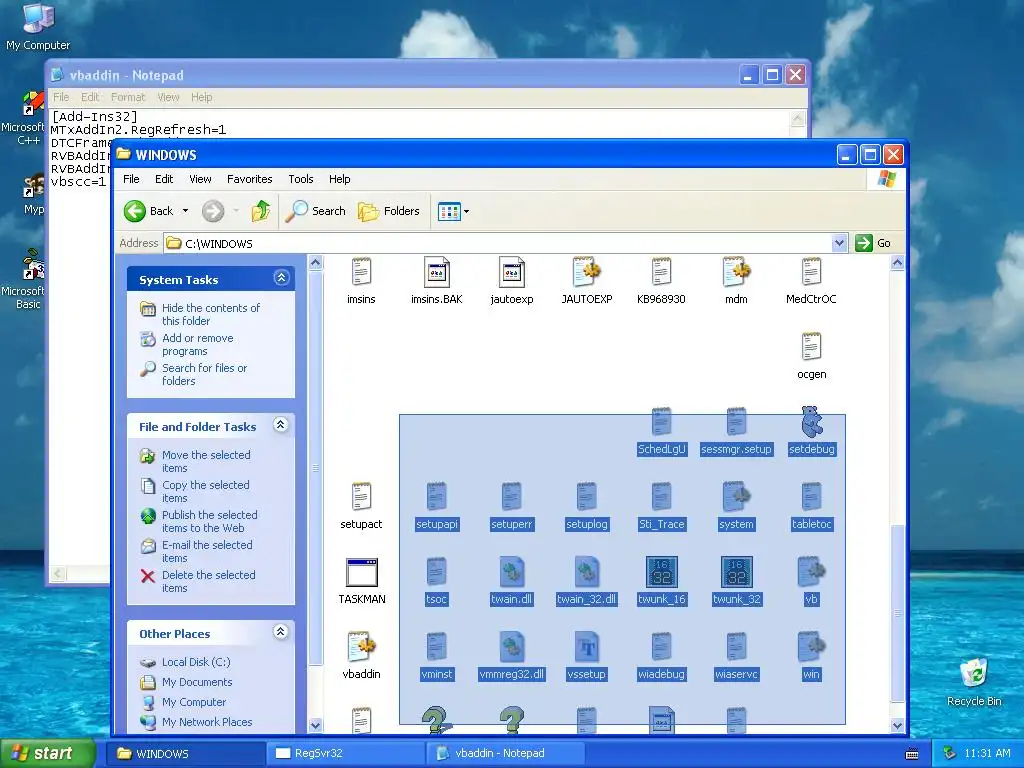The height and width of the screenshot is (768, 1024).
Task: Select the sessmgr.setup file
Action: pyautogui.click(x=736, y=431)
